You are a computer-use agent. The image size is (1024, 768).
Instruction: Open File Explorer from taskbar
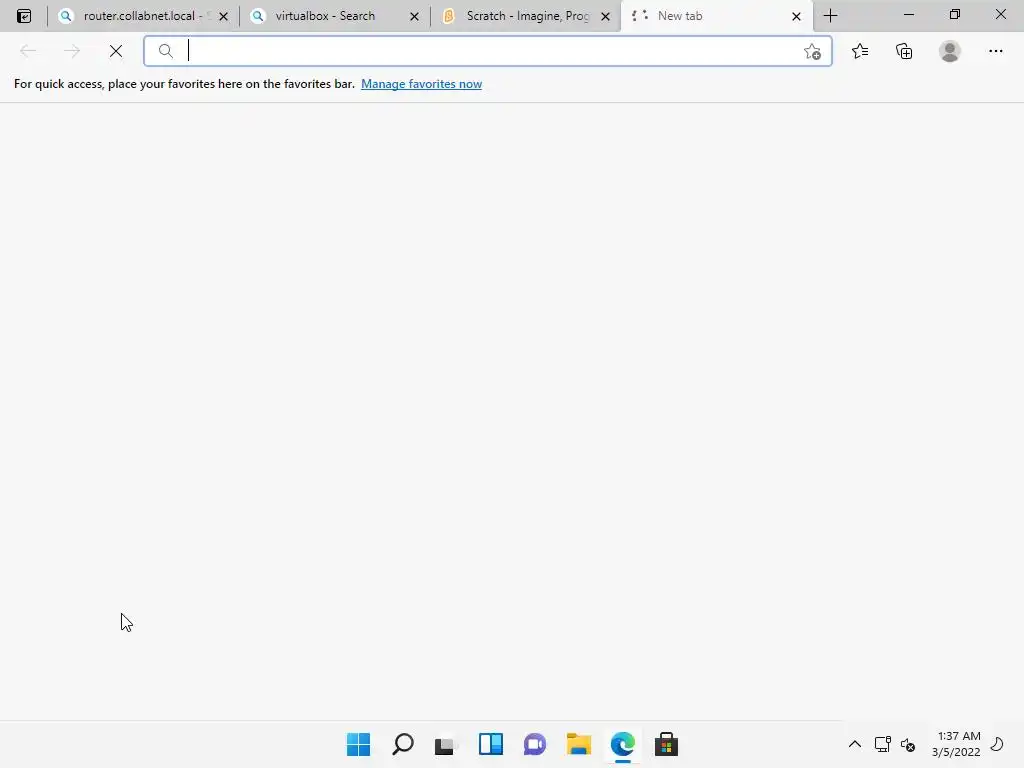pyautogui.click(x=579, y=744)
